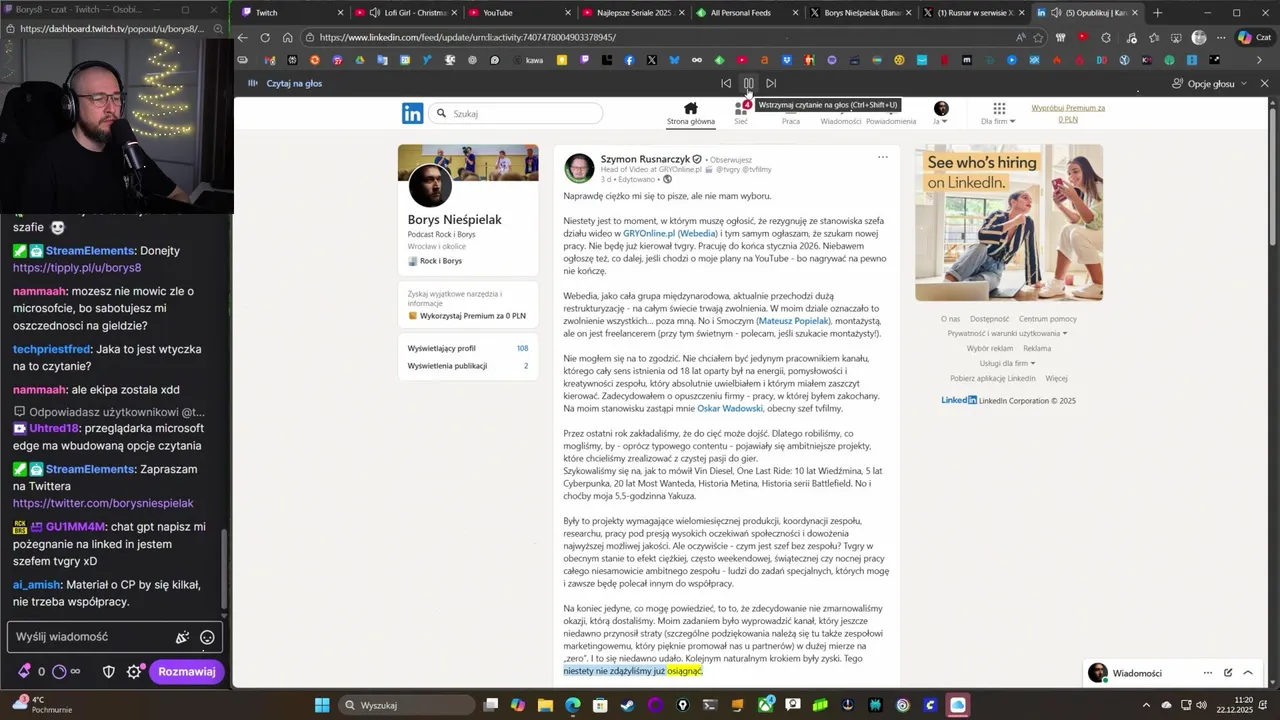The image size is (1280, 720).
Task: Click the LinkedIn Szukaj search field
Action: 516,113
